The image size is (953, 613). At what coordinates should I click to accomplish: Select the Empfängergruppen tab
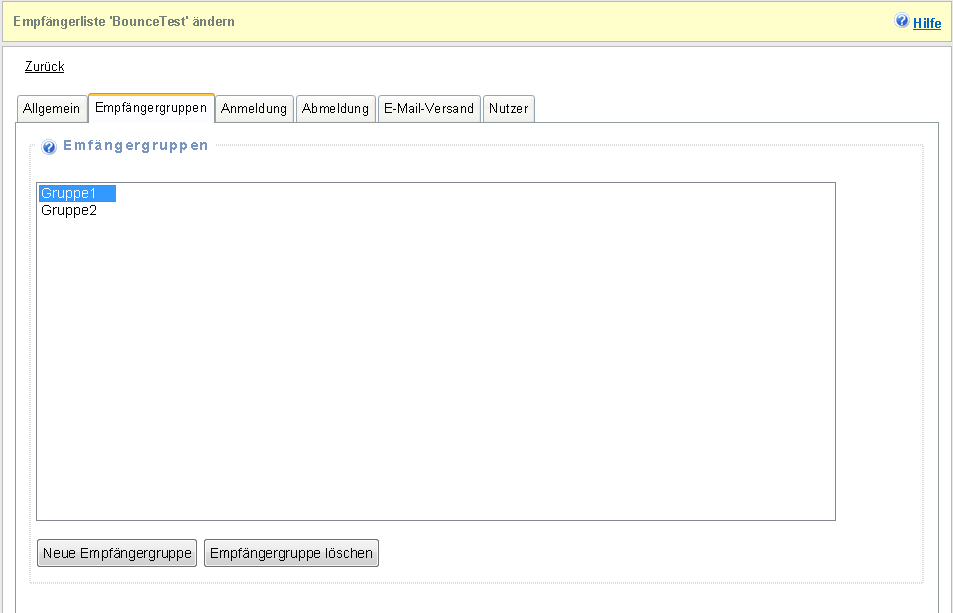coord(151,108)
